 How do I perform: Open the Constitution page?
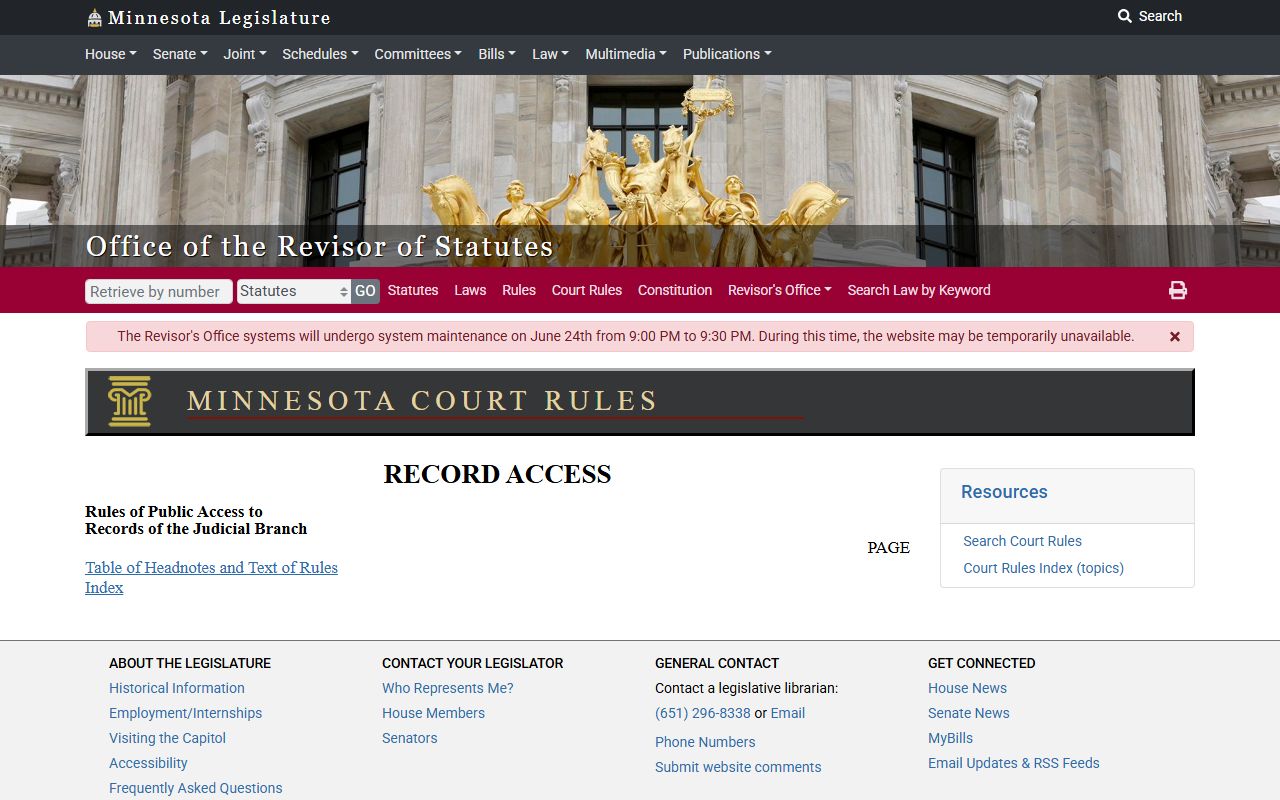(675, 290)
